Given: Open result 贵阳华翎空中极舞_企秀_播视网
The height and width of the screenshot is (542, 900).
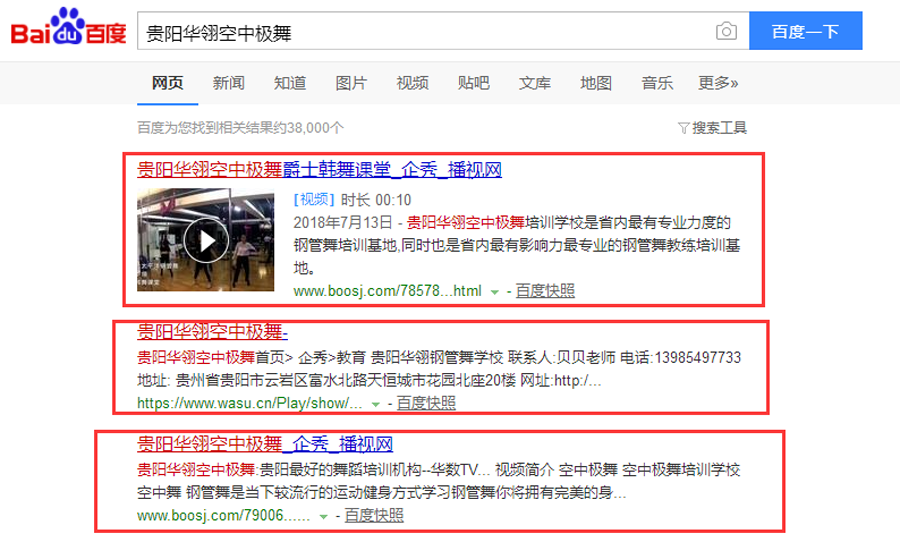Looking at the screenshot, I should click(265, 444).
